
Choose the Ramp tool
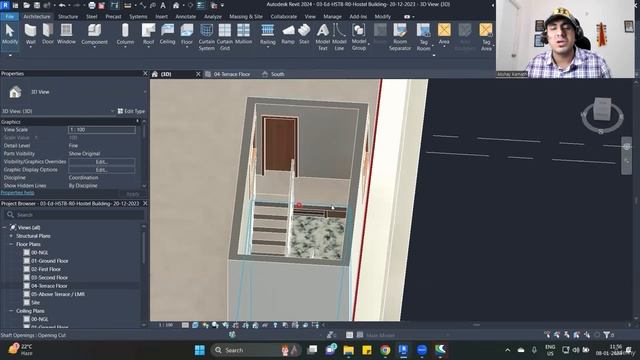[288, 33]
